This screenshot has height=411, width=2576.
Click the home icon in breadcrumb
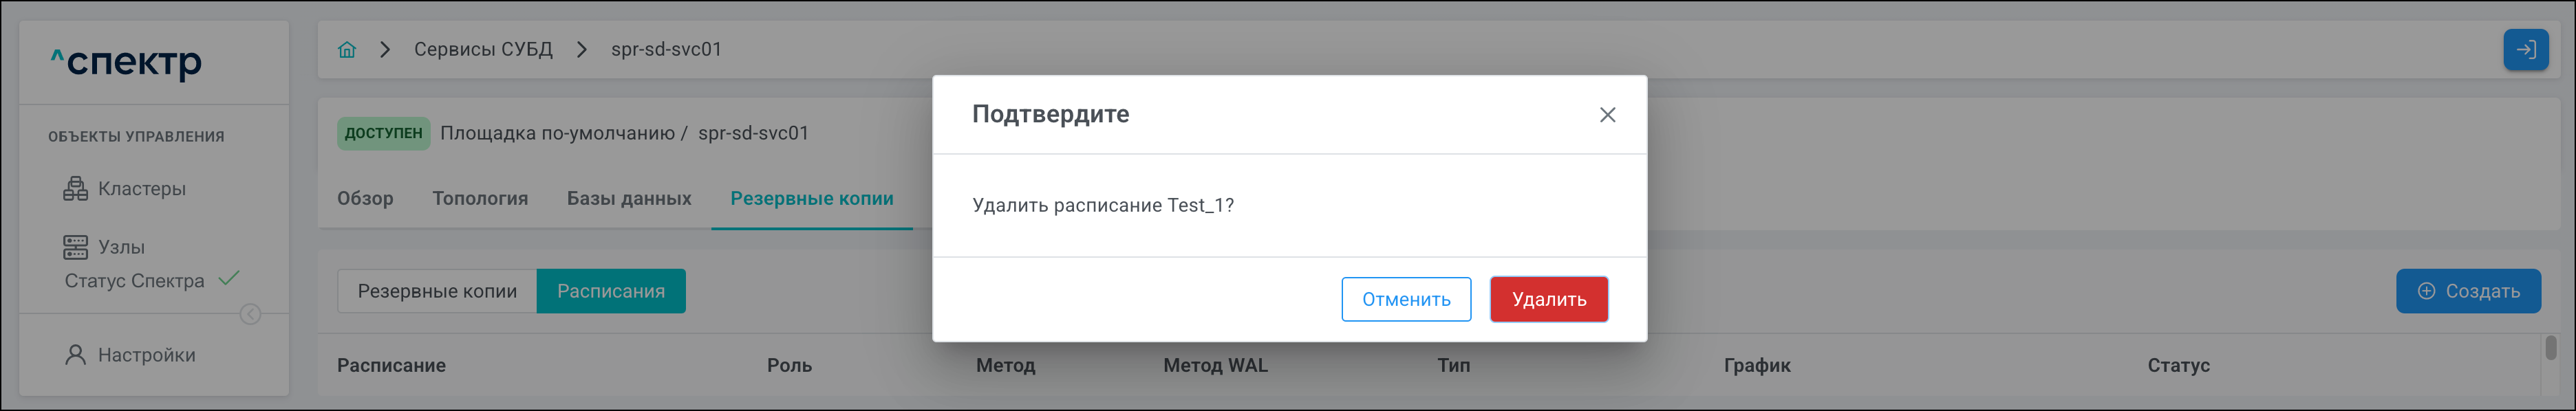(x=347, y=50)
